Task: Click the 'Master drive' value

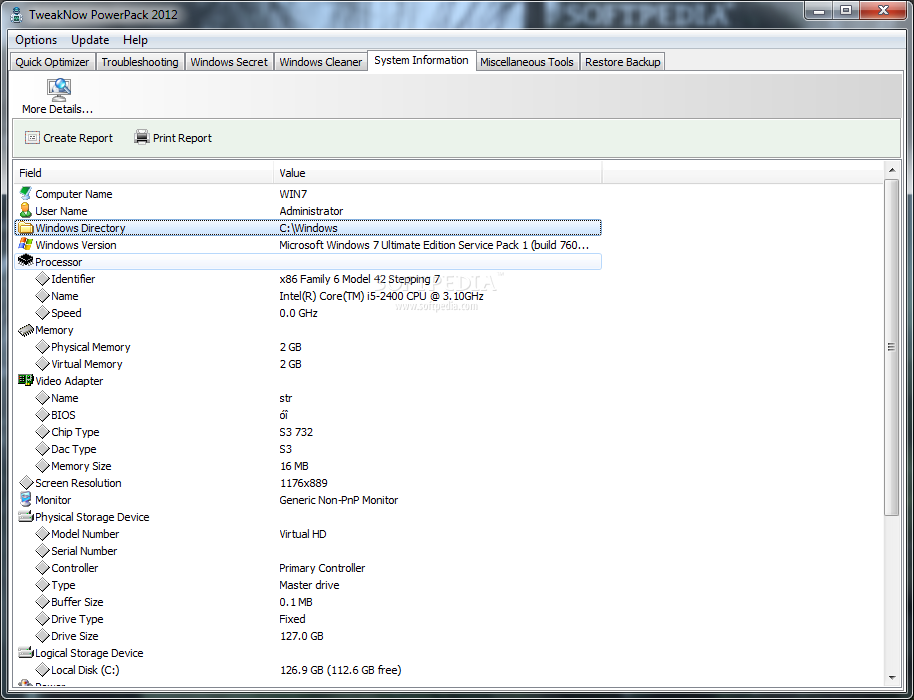Action: 309,585
